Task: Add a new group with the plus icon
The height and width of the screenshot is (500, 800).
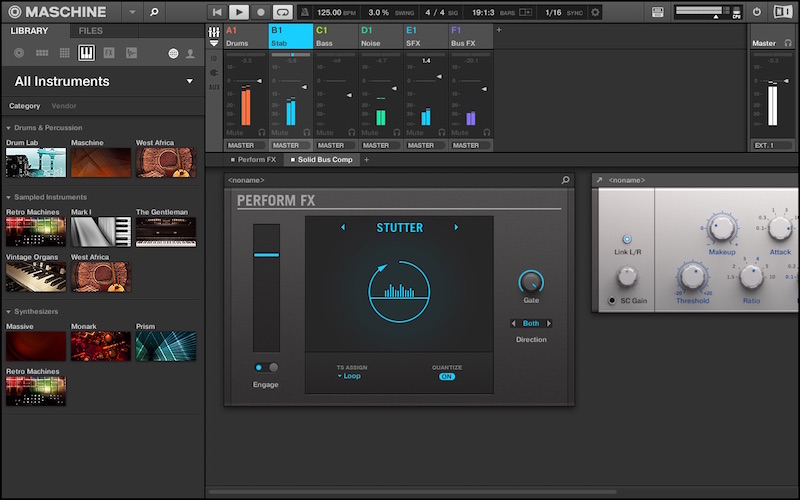Action: coord(499,30)
